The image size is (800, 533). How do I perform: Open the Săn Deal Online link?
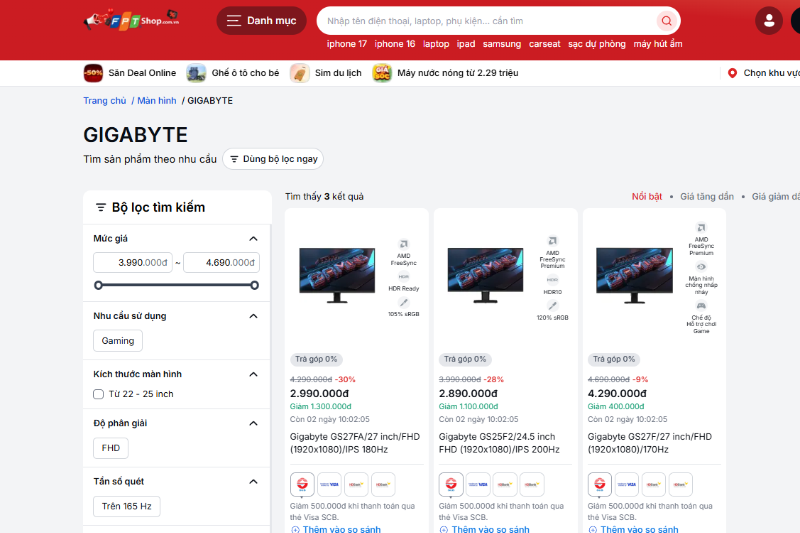coord(142,73)
